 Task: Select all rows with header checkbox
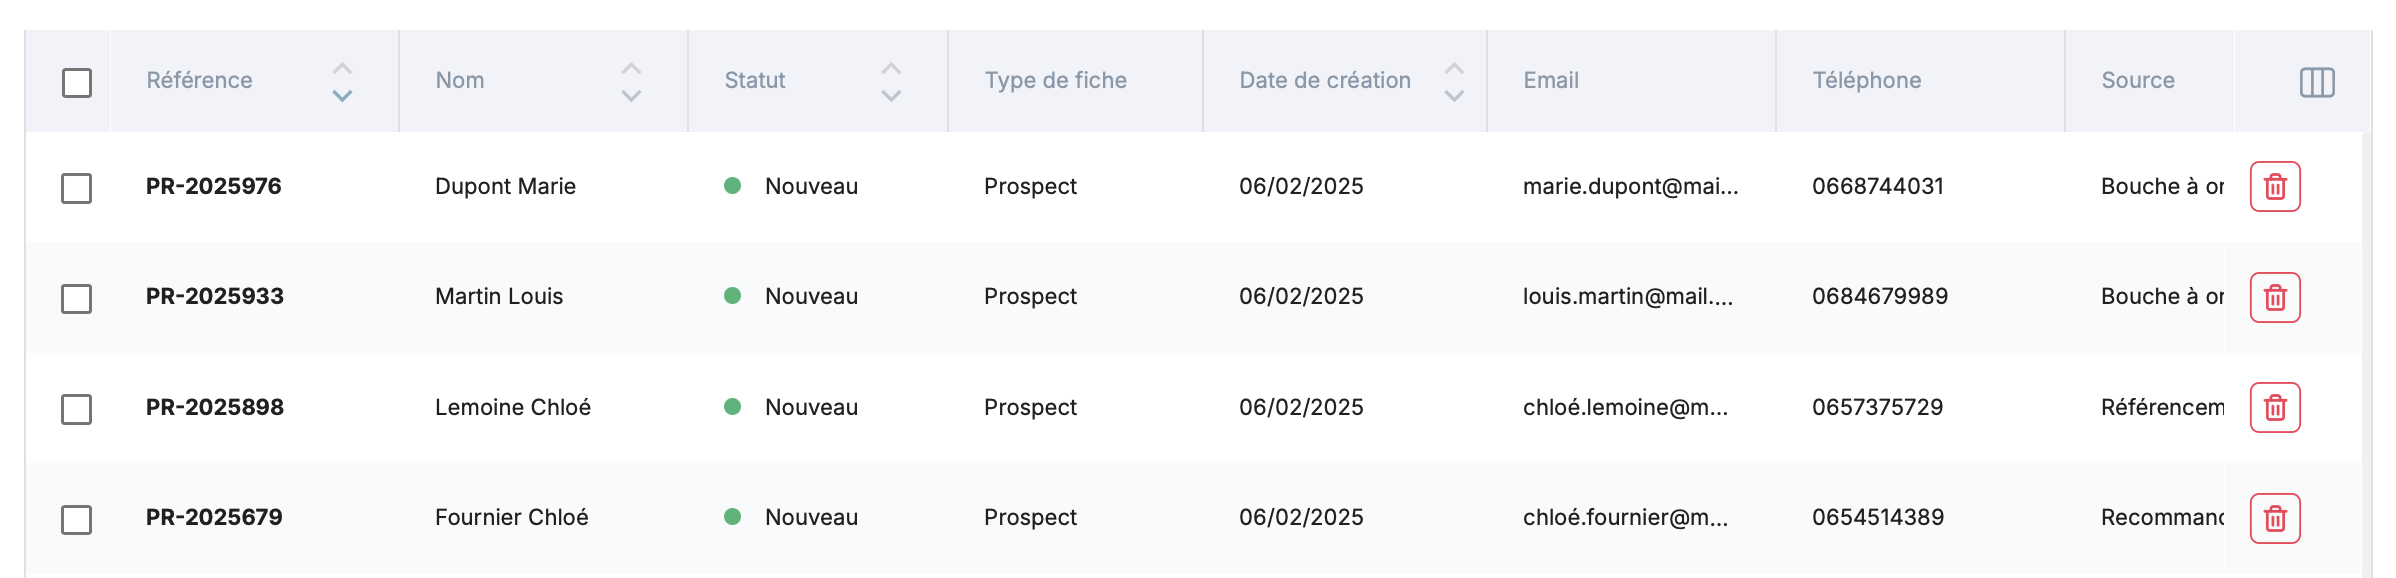click(x=77, y=82)
